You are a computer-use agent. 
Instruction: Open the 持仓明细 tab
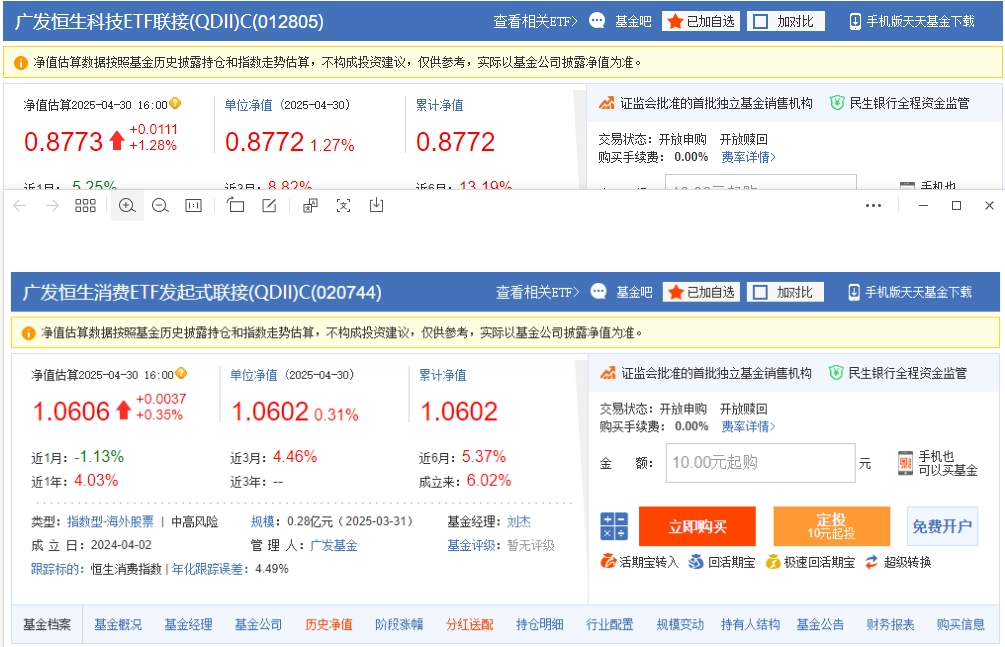coord(540,625)
